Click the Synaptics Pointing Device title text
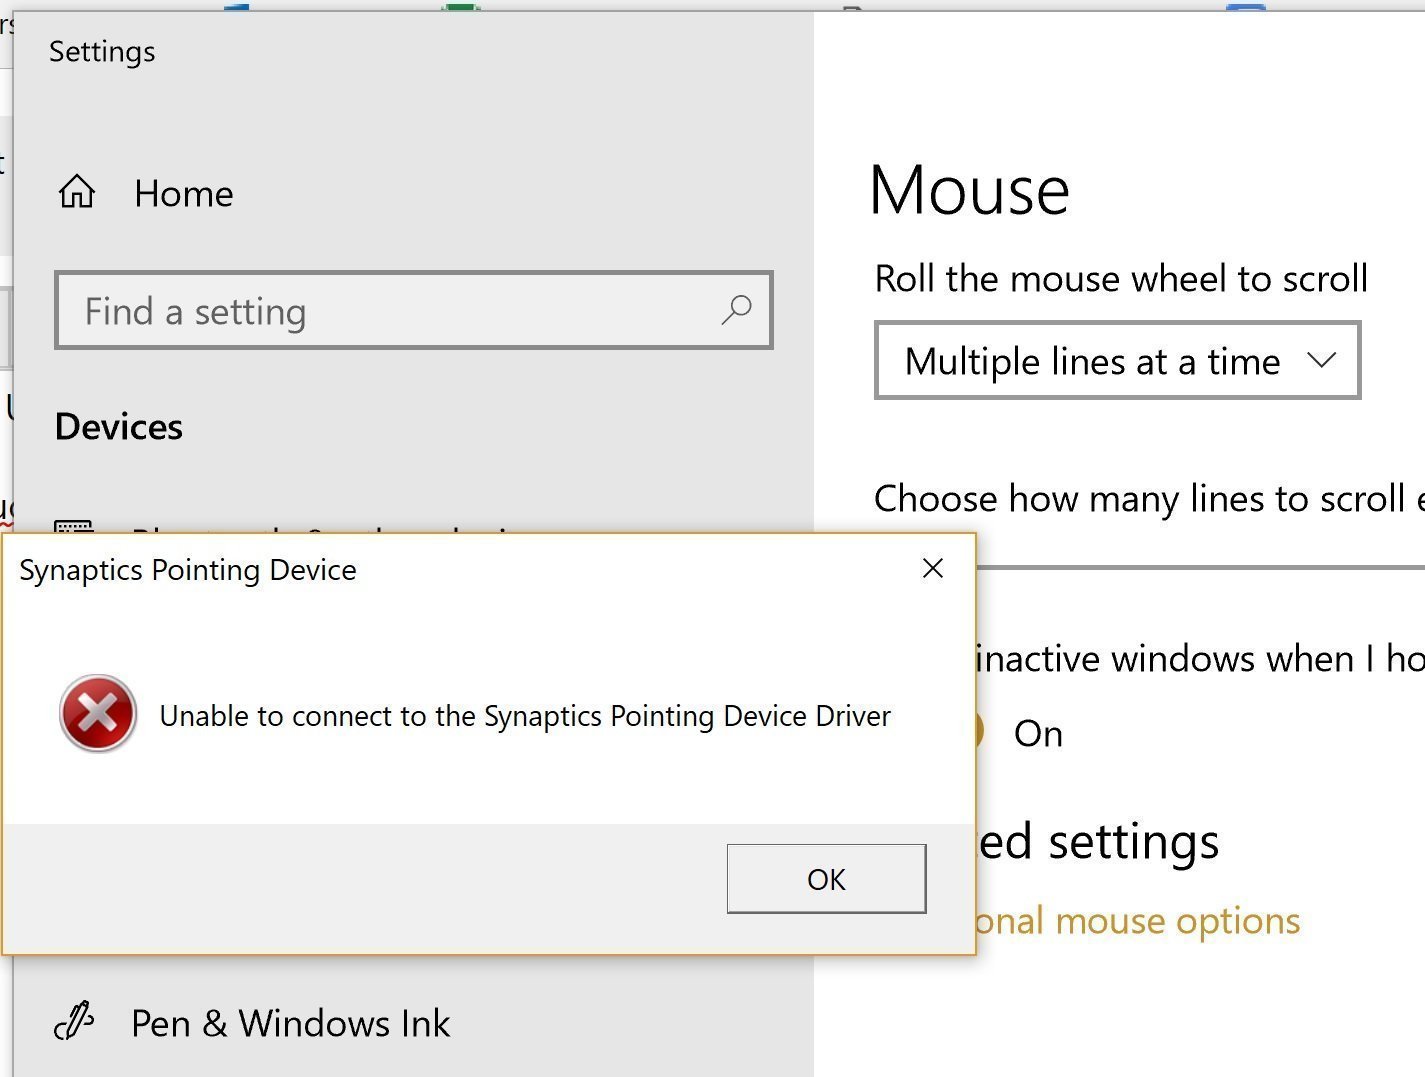The height and width of the screenshot is (1077, 1425). [x=188, y=570]
